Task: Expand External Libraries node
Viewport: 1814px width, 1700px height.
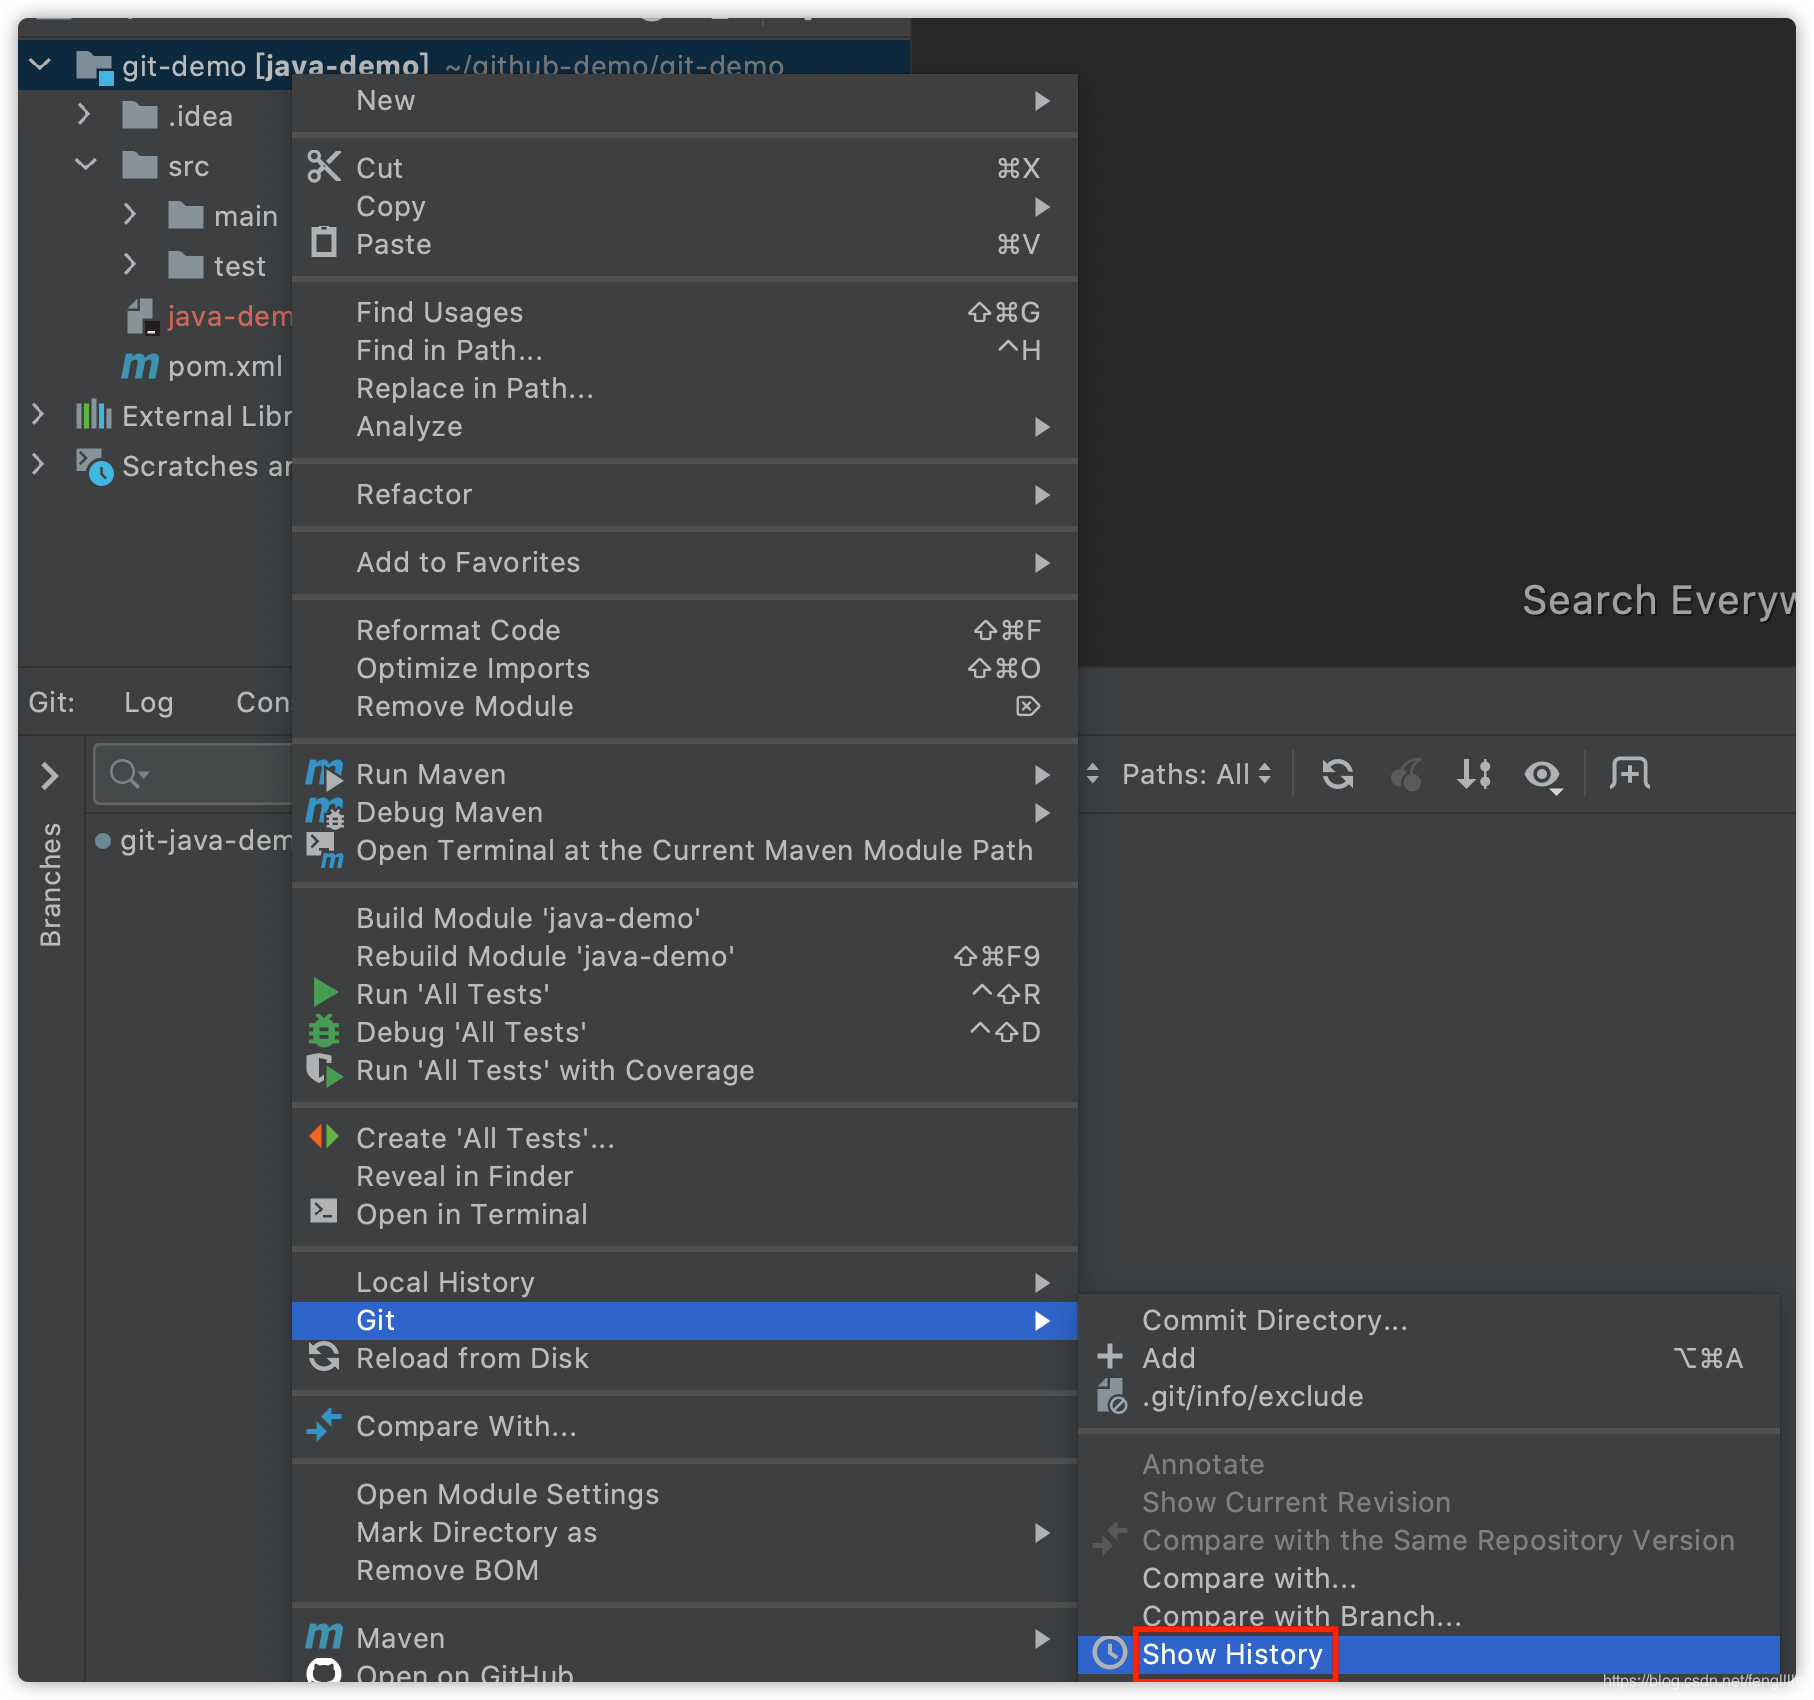Action: 38,415
